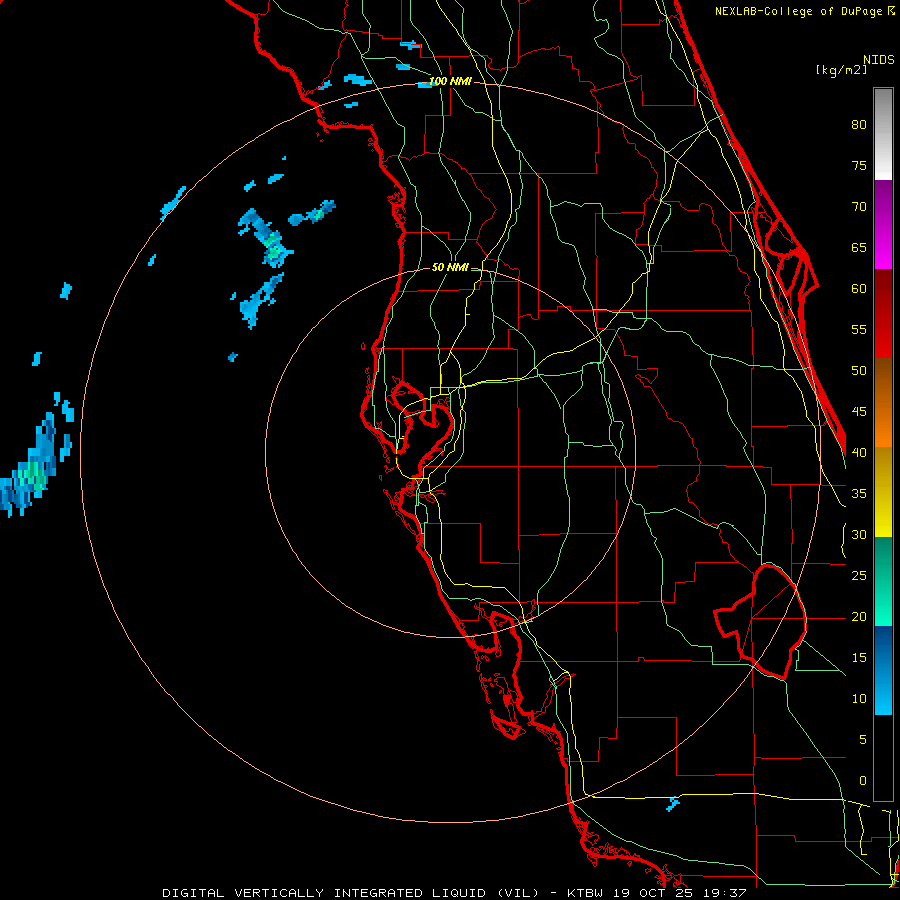This screenshot has height=900, width=900.
Task: Click the 80 value on the scale
Action: coord(859,125)
